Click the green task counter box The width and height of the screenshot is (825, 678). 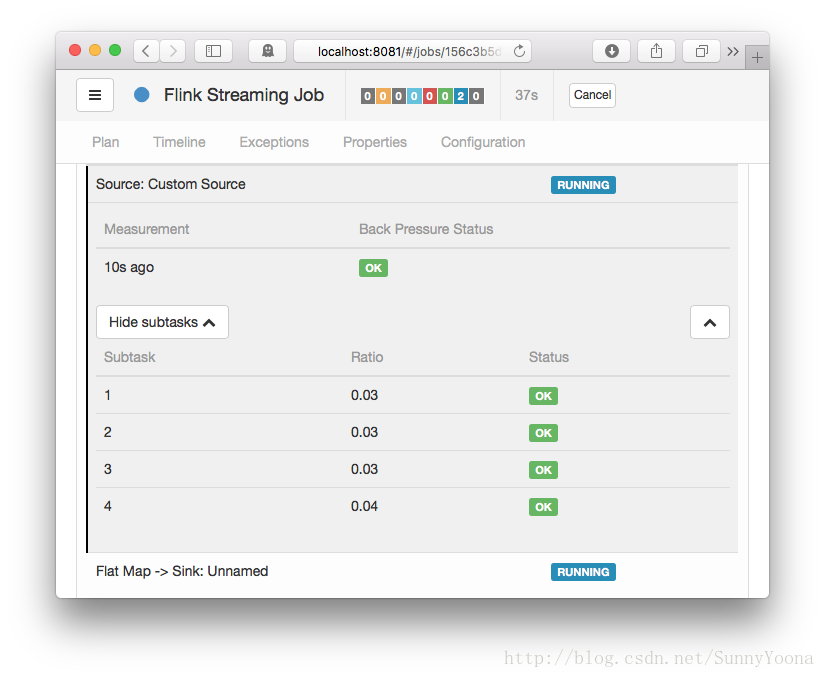tap(445, 96)
